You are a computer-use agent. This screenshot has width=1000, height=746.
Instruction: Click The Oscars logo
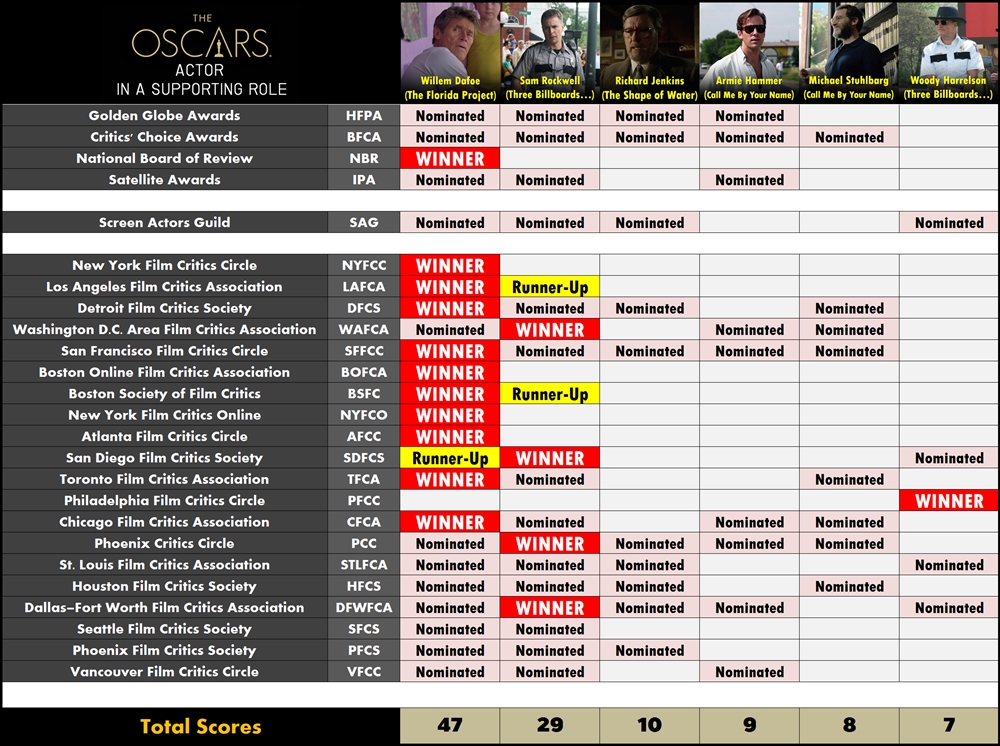point(202,37)
